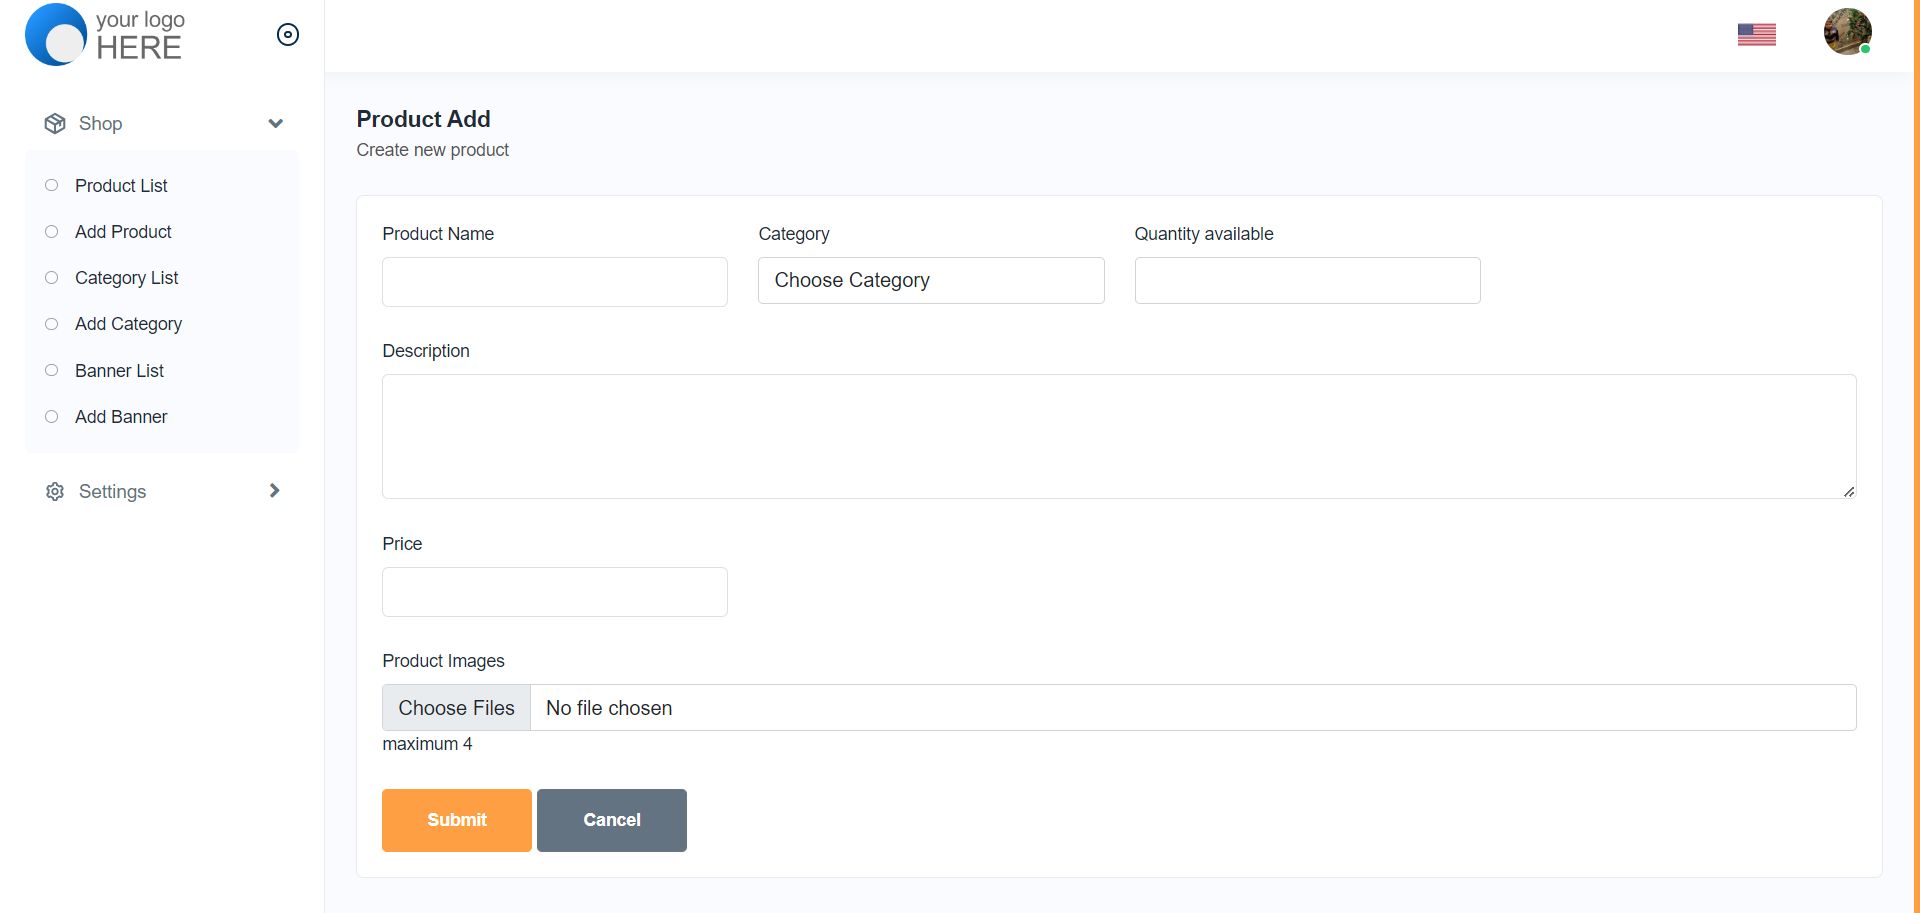Go to Add Product menu item
Screen dimensions: 1920x913
(x=123, y=232)
